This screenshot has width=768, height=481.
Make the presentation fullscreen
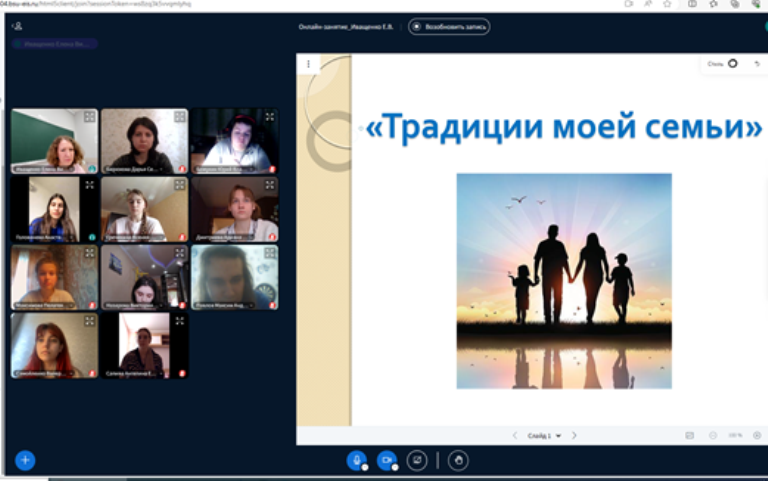[x=757, y=436]
